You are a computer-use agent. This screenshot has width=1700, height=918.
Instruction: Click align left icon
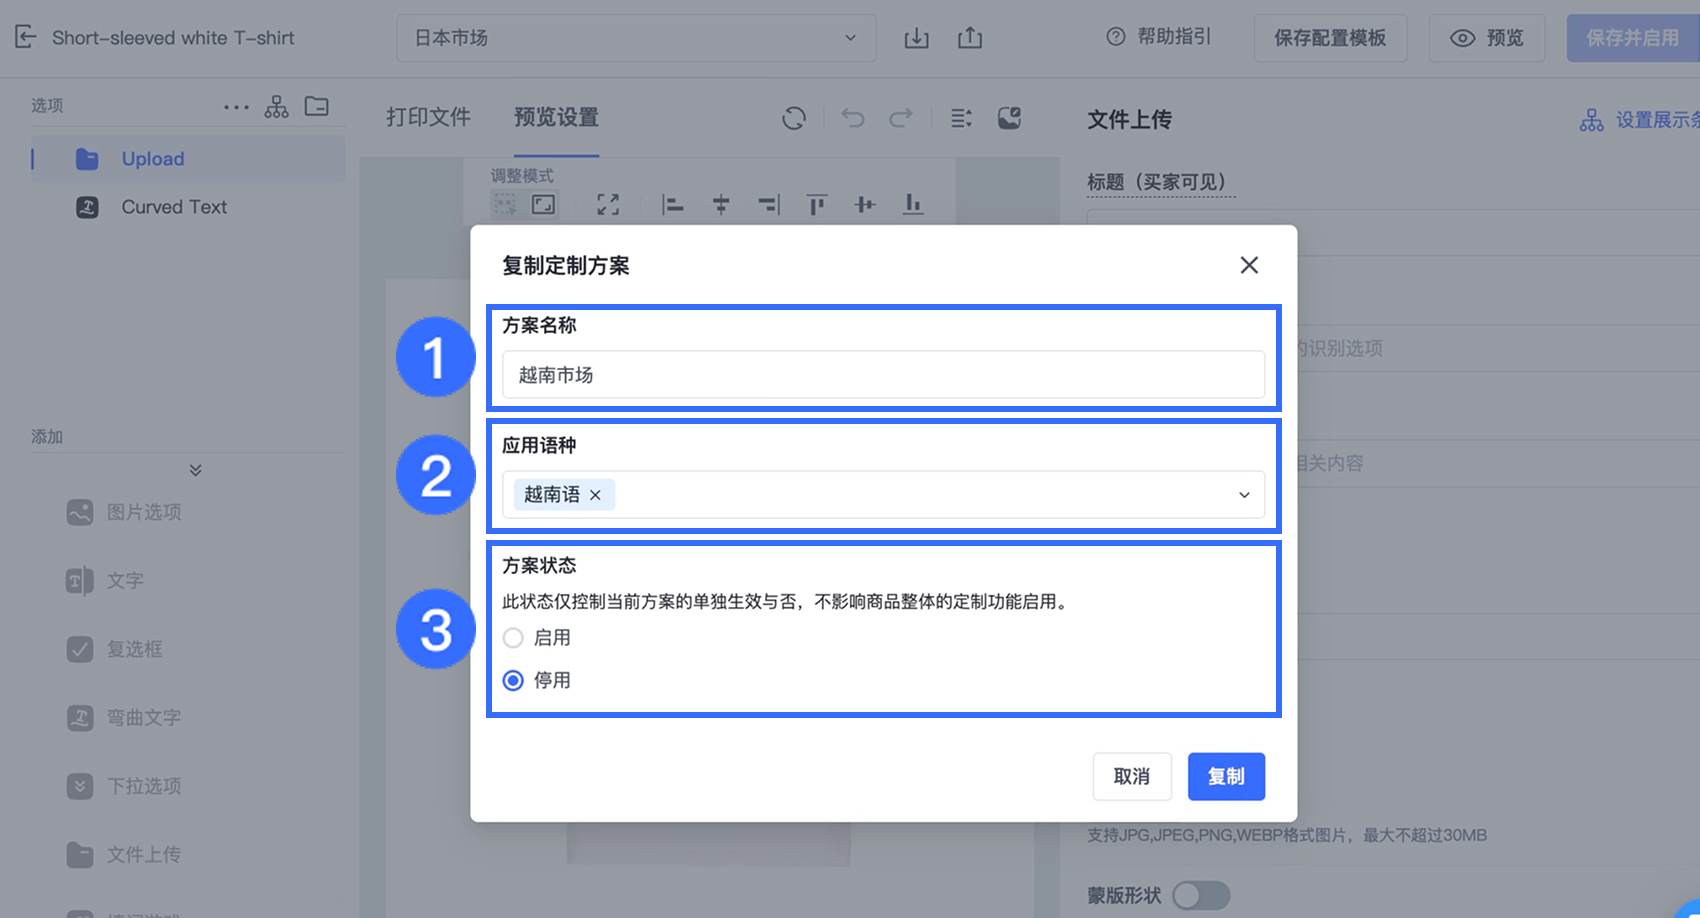[x=673, y=205]
